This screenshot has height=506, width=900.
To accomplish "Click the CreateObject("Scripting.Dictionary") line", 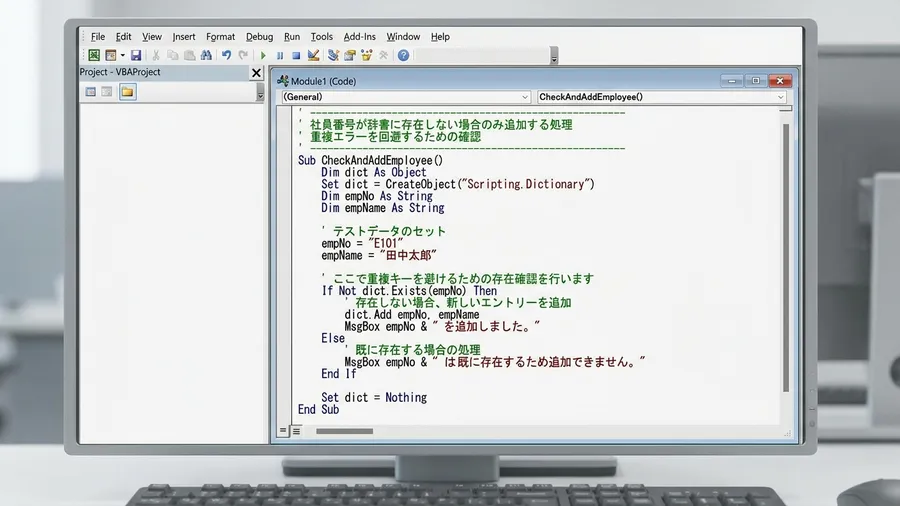I will tap(458, 184).
